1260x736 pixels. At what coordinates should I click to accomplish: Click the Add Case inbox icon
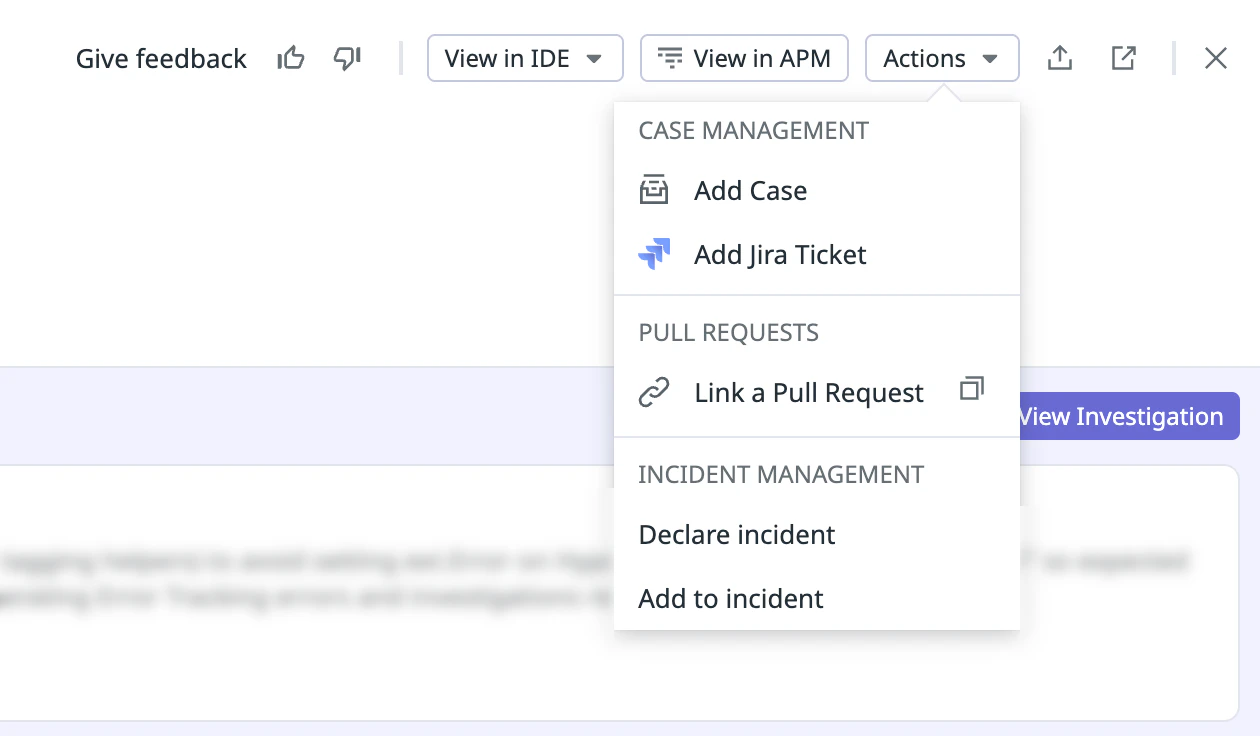point(654,190)
